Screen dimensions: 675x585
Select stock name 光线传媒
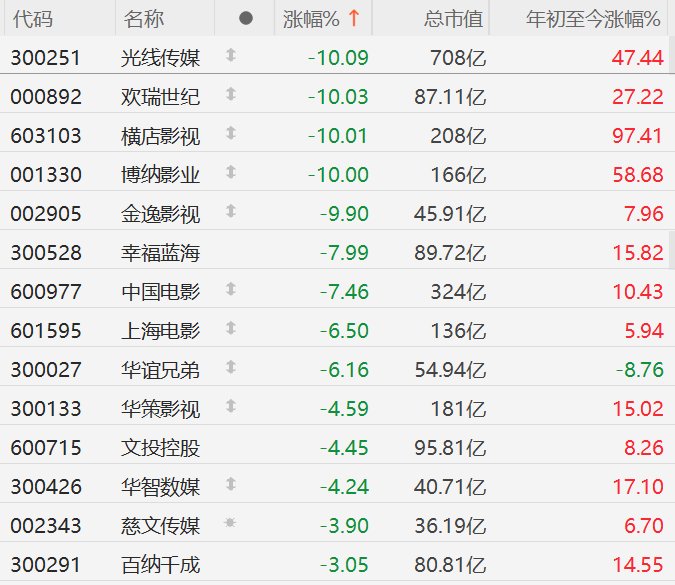160,58
